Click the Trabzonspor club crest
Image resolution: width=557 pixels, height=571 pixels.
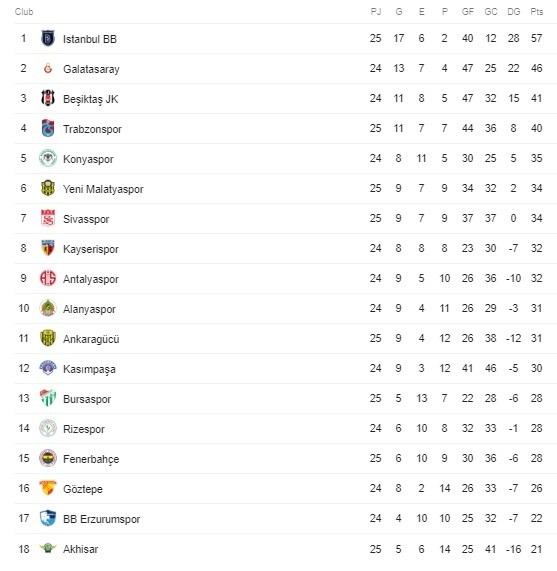point(48,128)
